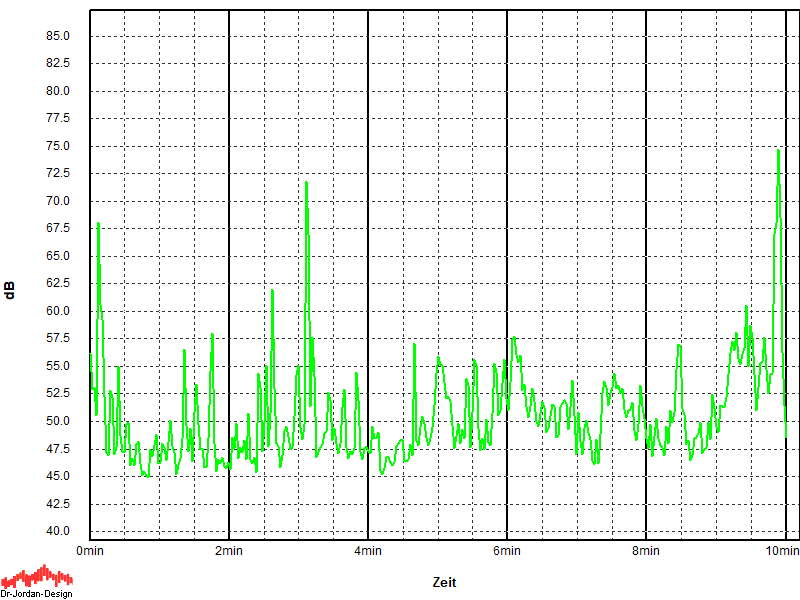Click the 40.0 dB scale label
Screen dimensions: 800x600
click(x=58, y=531)
